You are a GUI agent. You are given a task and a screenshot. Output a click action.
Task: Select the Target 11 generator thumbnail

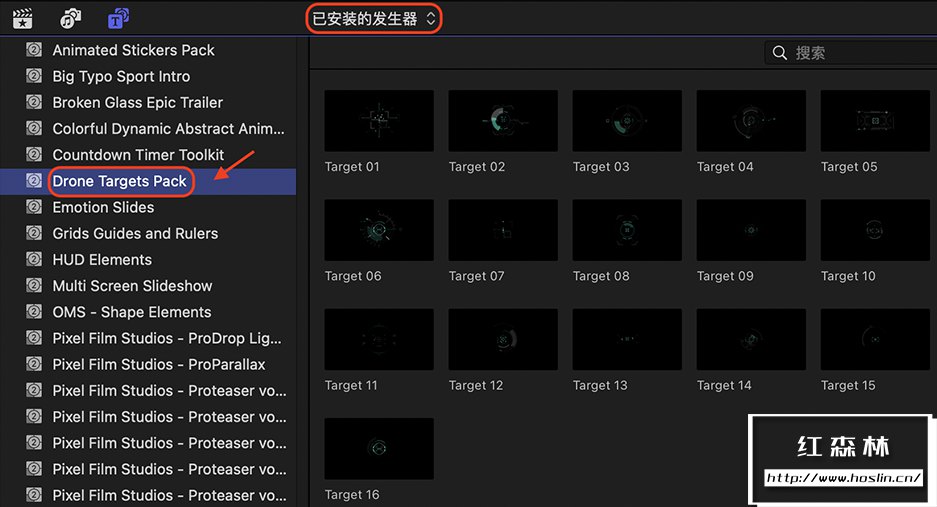click(379, 340)
